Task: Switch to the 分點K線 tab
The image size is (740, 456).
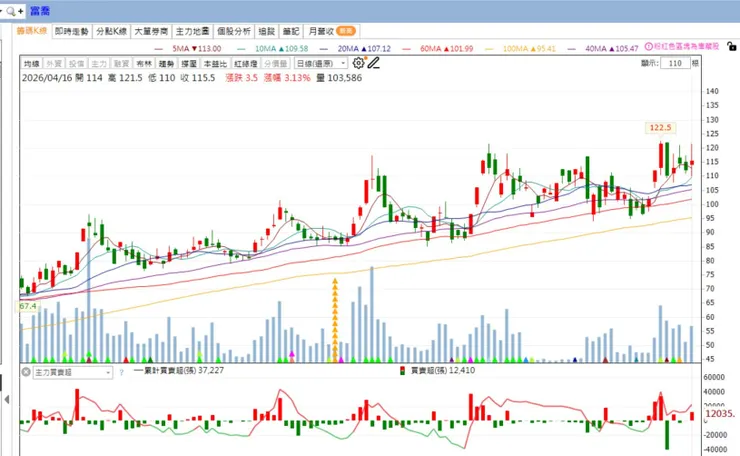Action: [x=111, y=31]
